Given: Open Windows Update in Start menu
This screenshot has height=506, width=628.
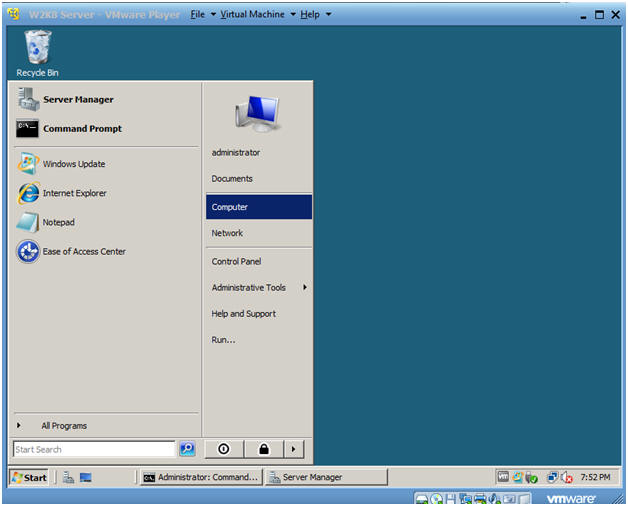Looking at the screenshot, I should pos(106,164).
